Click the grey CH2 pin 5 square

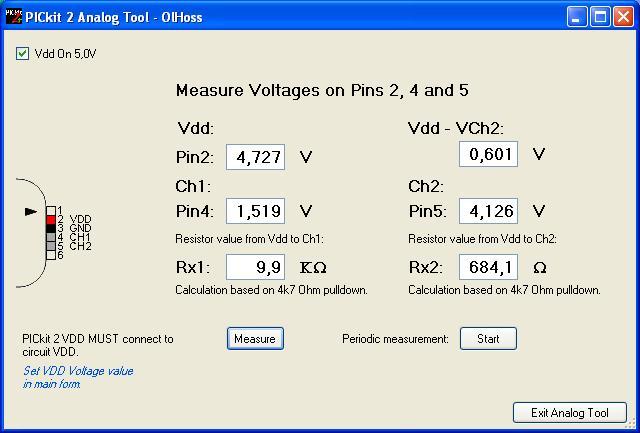coord(51,246)
